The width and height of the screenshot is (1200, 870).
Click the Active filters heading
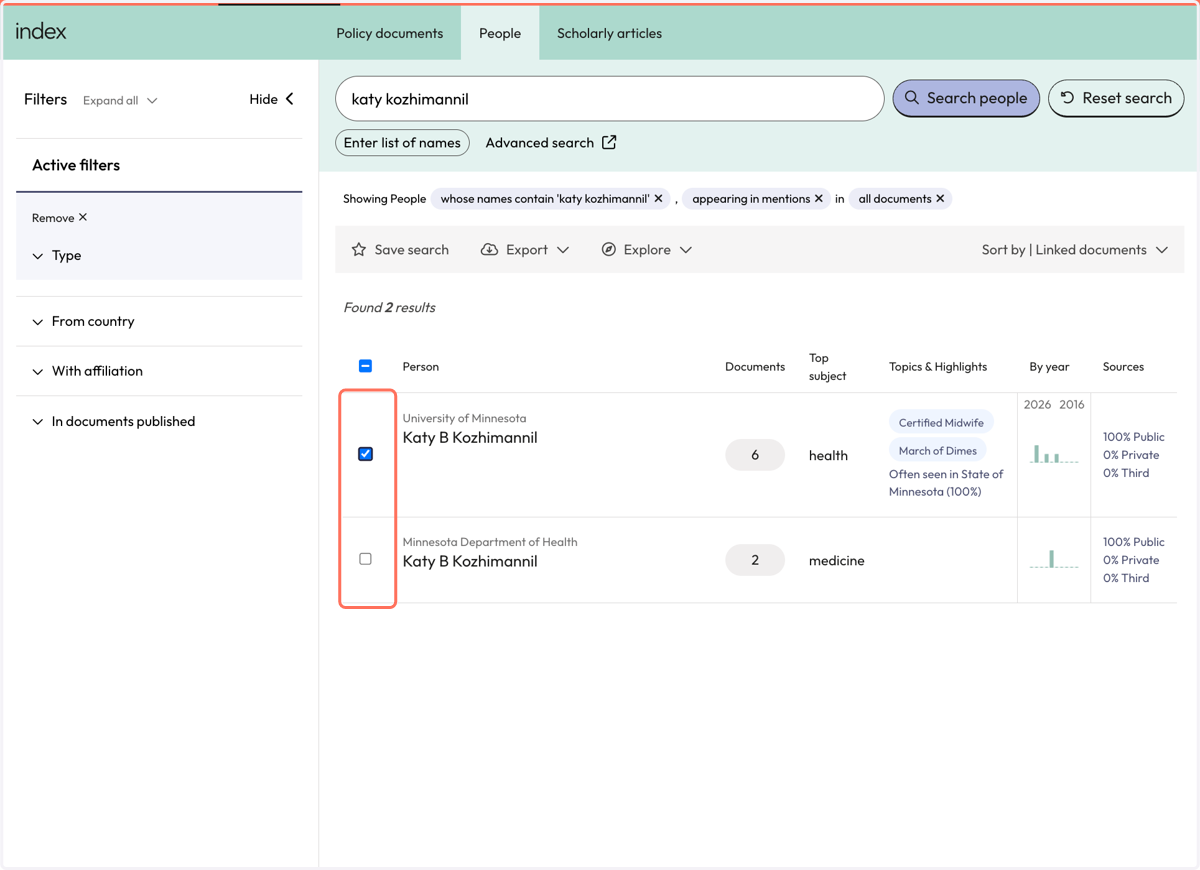click(x=76, y=165)
